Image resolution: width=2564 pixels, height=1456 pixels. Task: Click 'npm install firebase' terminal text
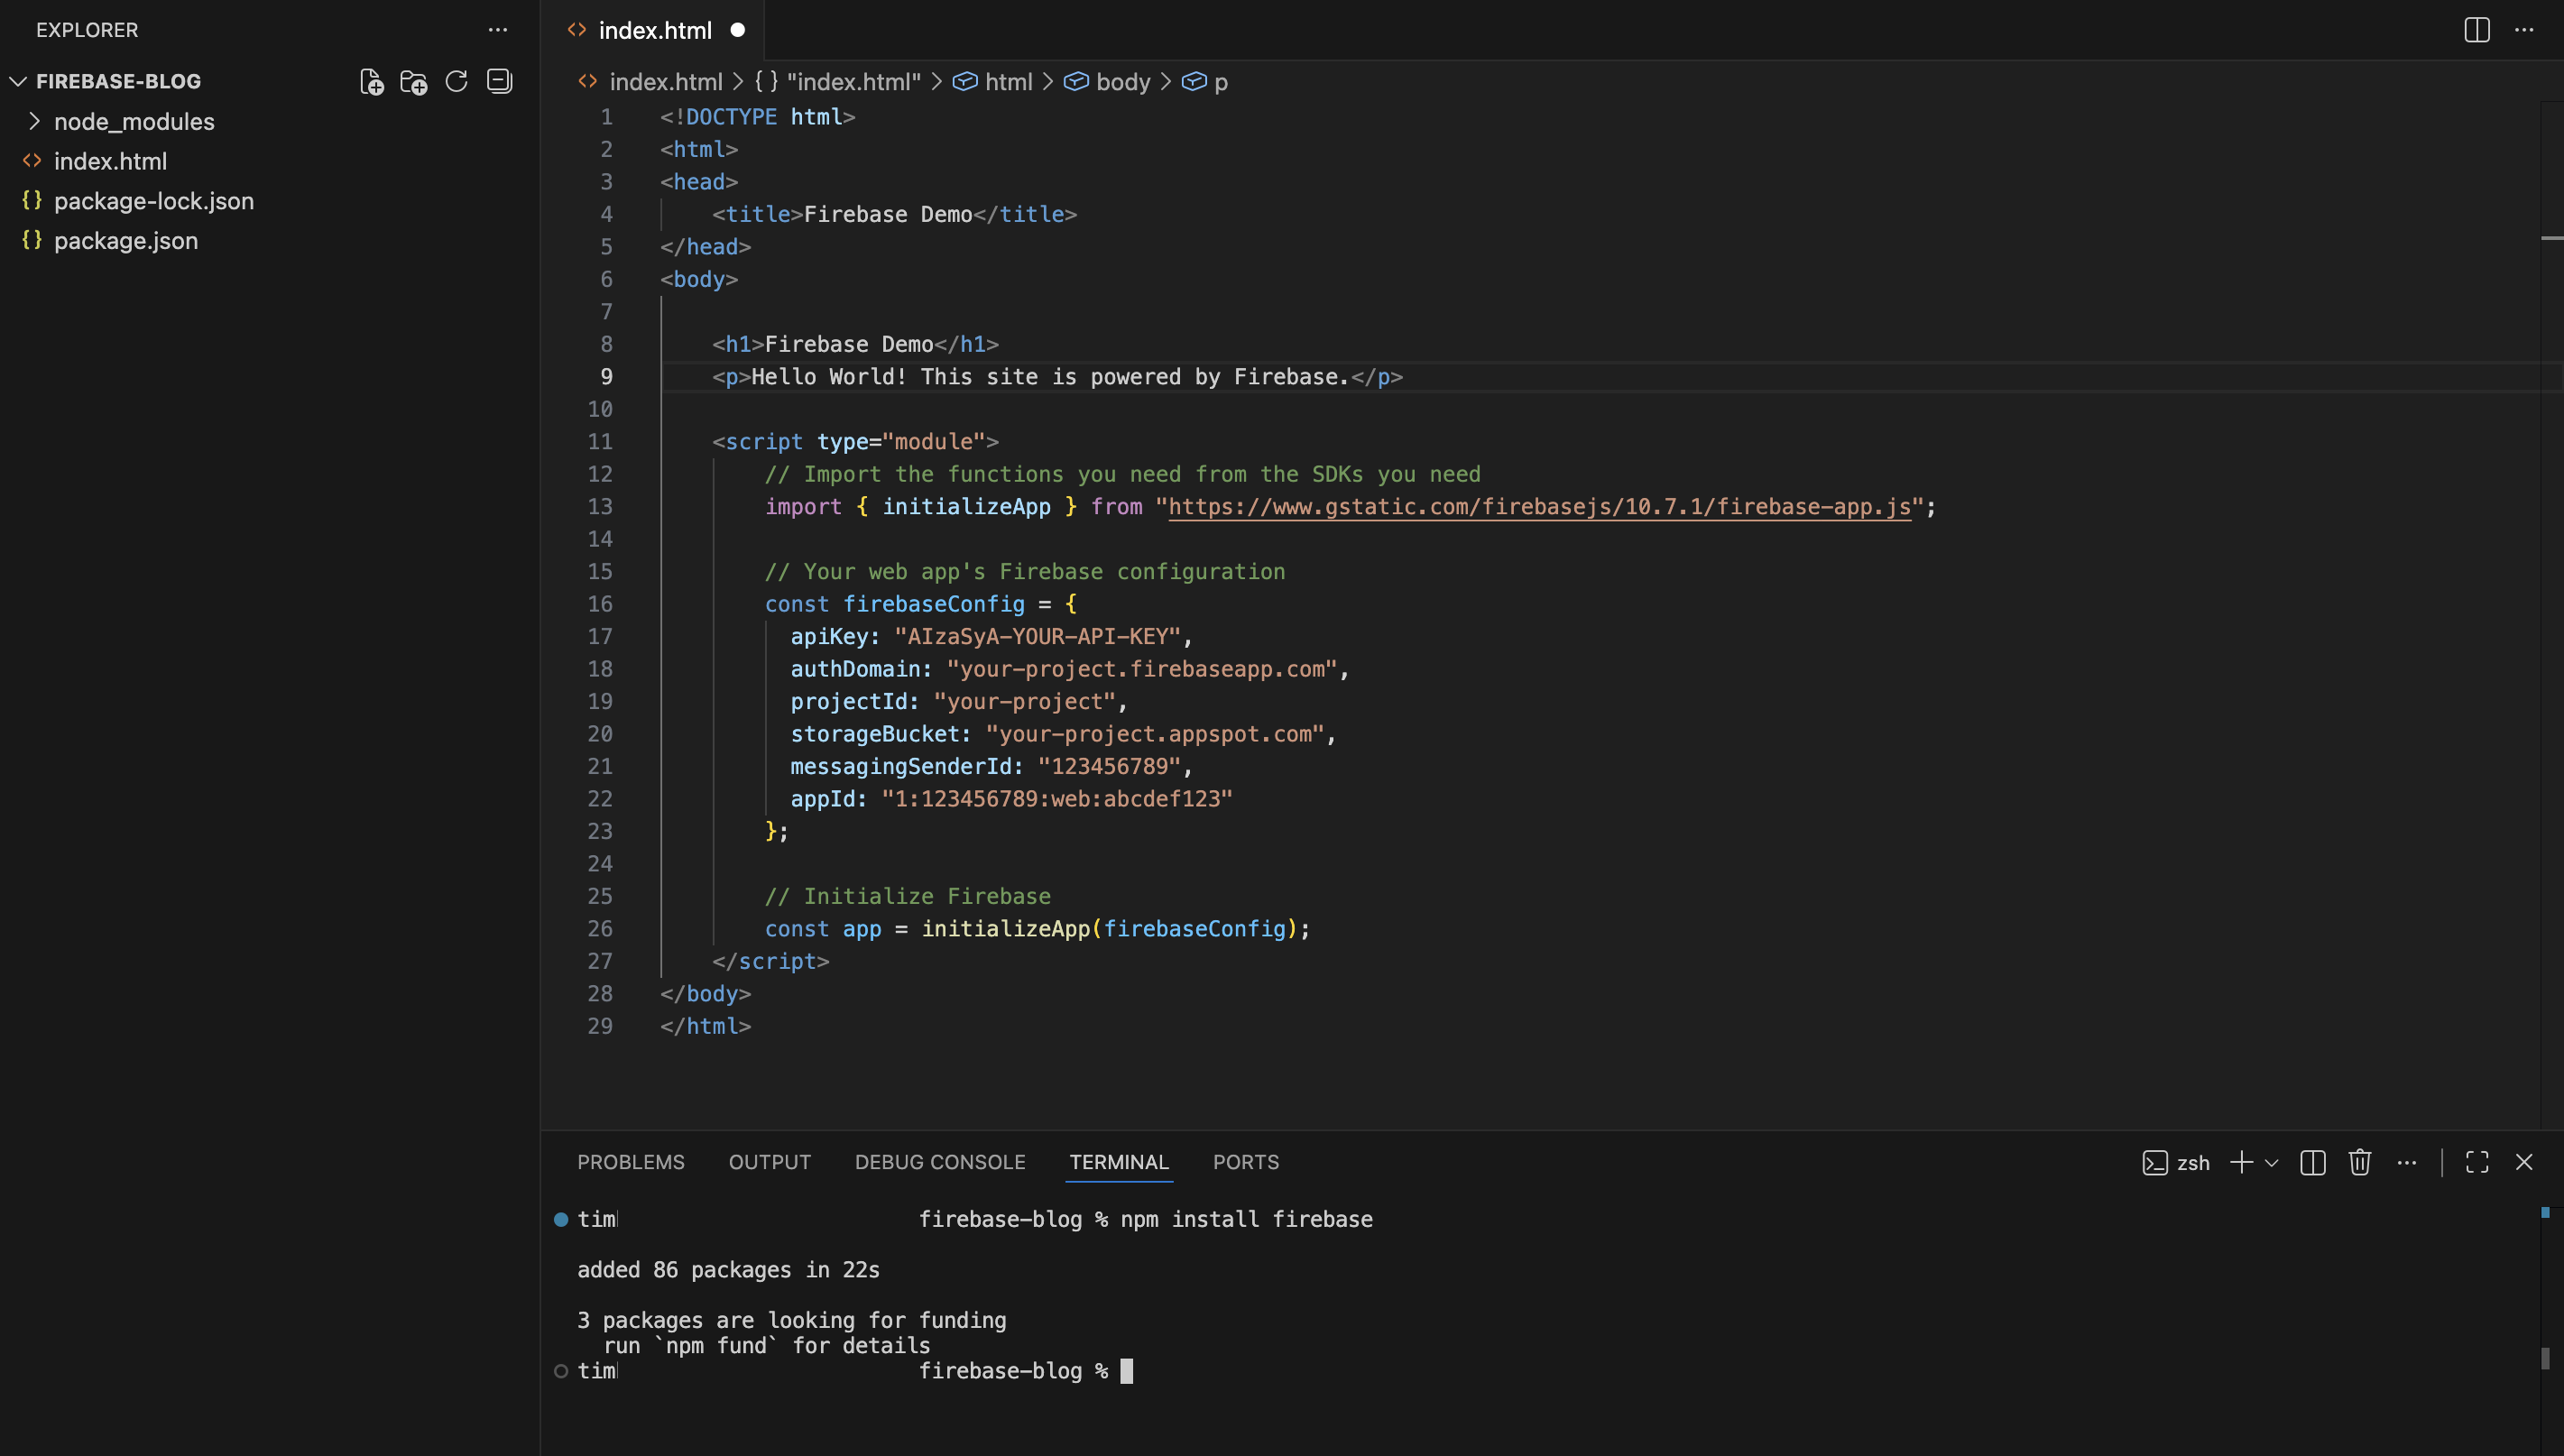tap(1246, 1220)
